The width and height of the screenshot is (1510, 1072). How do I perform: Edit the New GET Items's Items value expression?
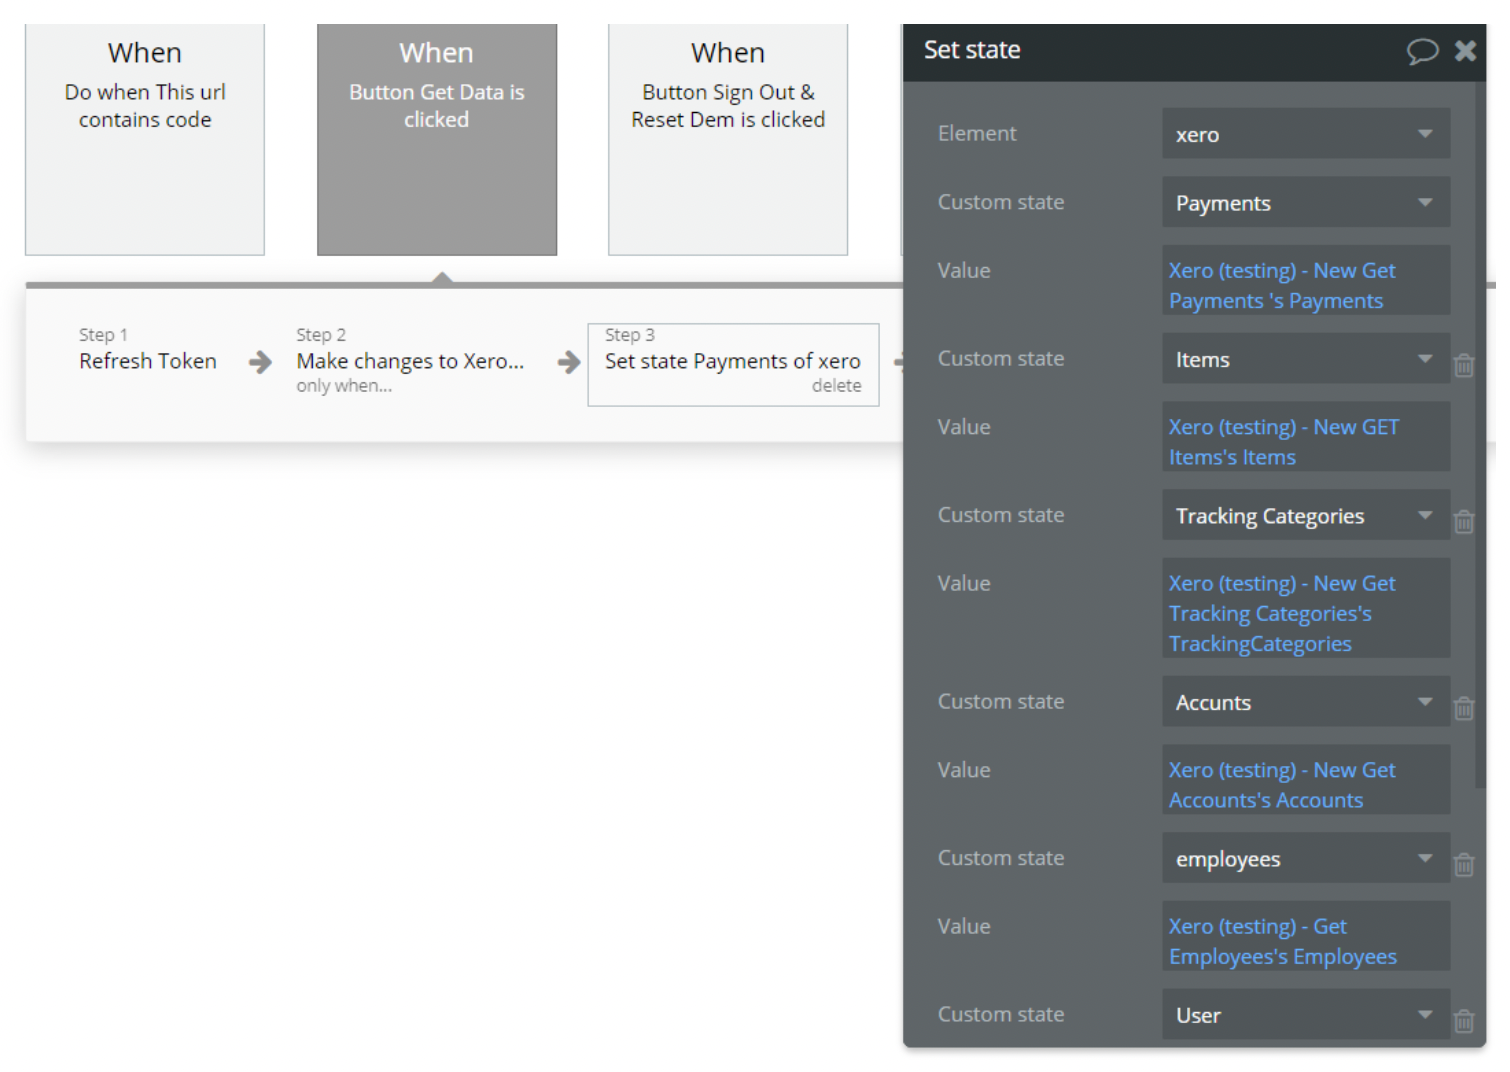coord(1306,437)
